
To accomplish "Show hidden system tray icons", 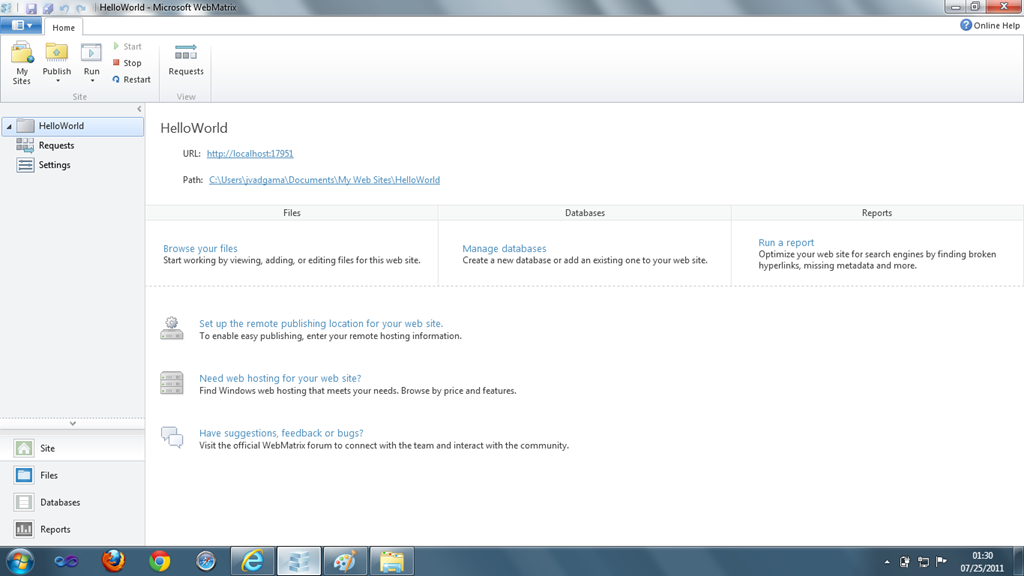I will (887, 562).
